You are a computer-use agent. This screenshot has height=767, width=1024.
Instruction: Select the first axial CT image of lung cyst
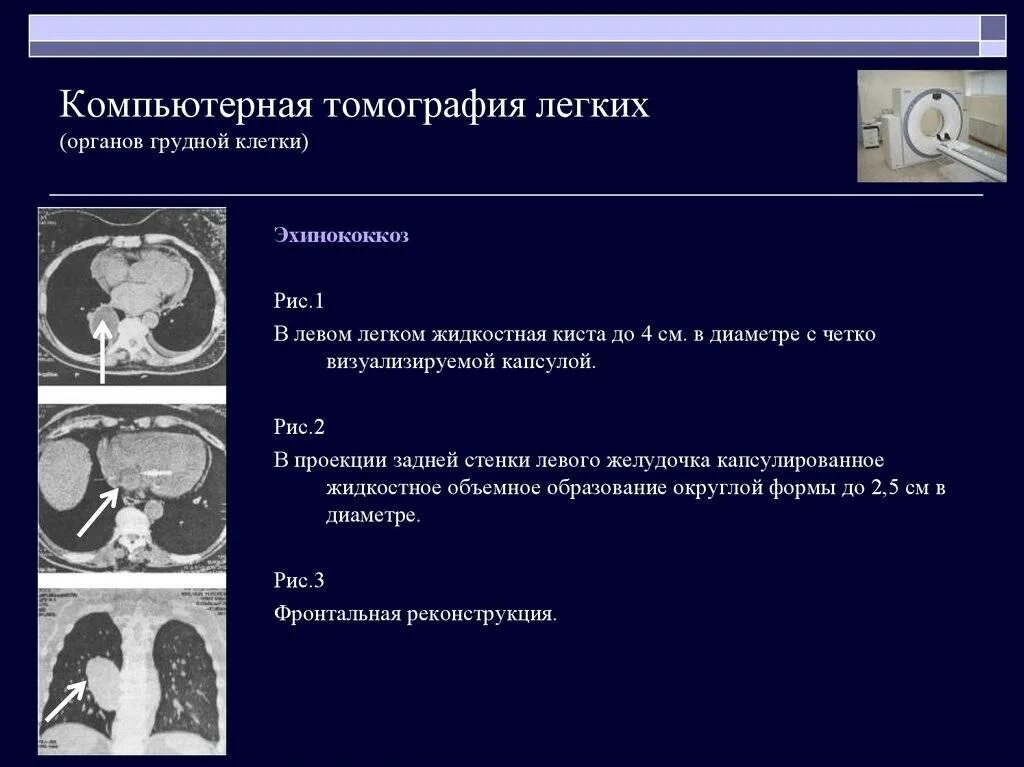132,297
